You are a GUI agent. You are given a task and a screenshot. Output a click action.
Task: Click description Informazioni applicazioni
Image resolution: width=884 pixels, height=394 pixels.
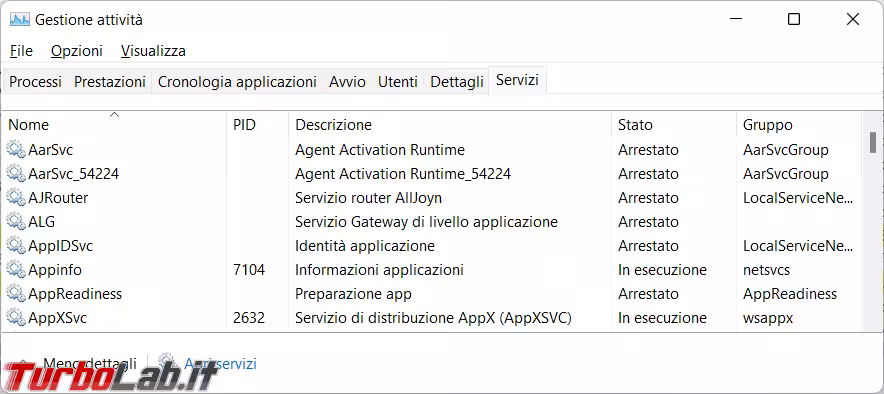[379, 270]
